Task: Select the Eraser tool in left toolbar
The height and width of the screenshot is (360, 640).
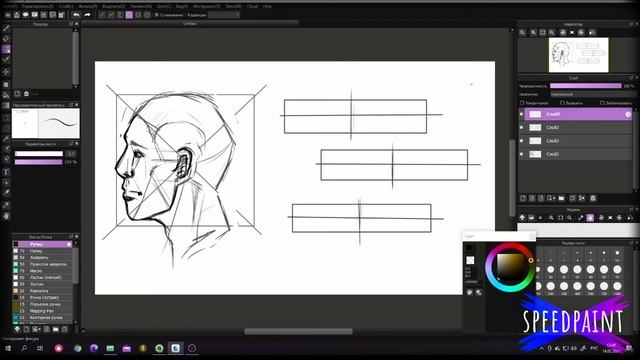Action: 6,38
